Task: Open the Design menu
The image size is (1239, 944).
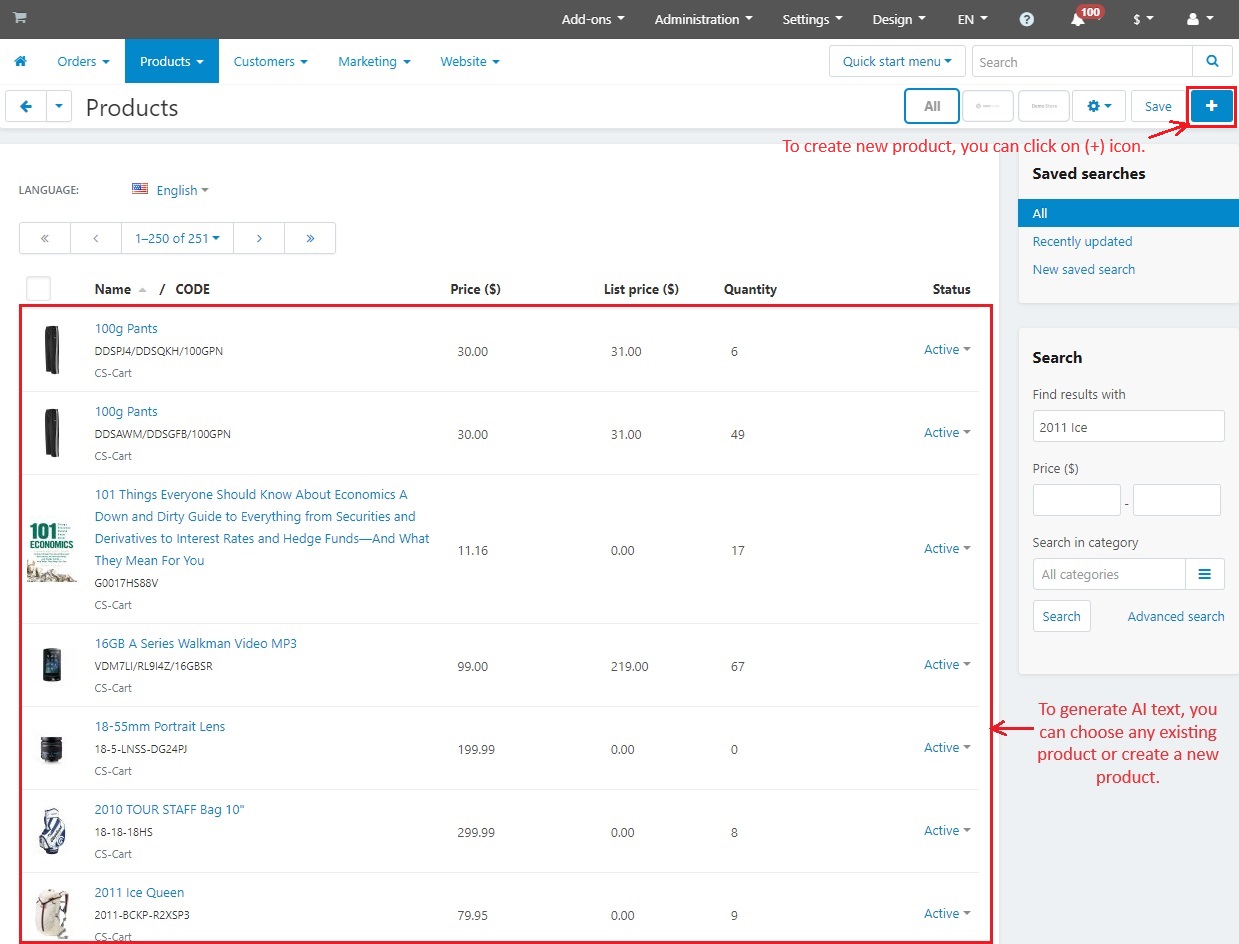Action: (x=899, y=19)
